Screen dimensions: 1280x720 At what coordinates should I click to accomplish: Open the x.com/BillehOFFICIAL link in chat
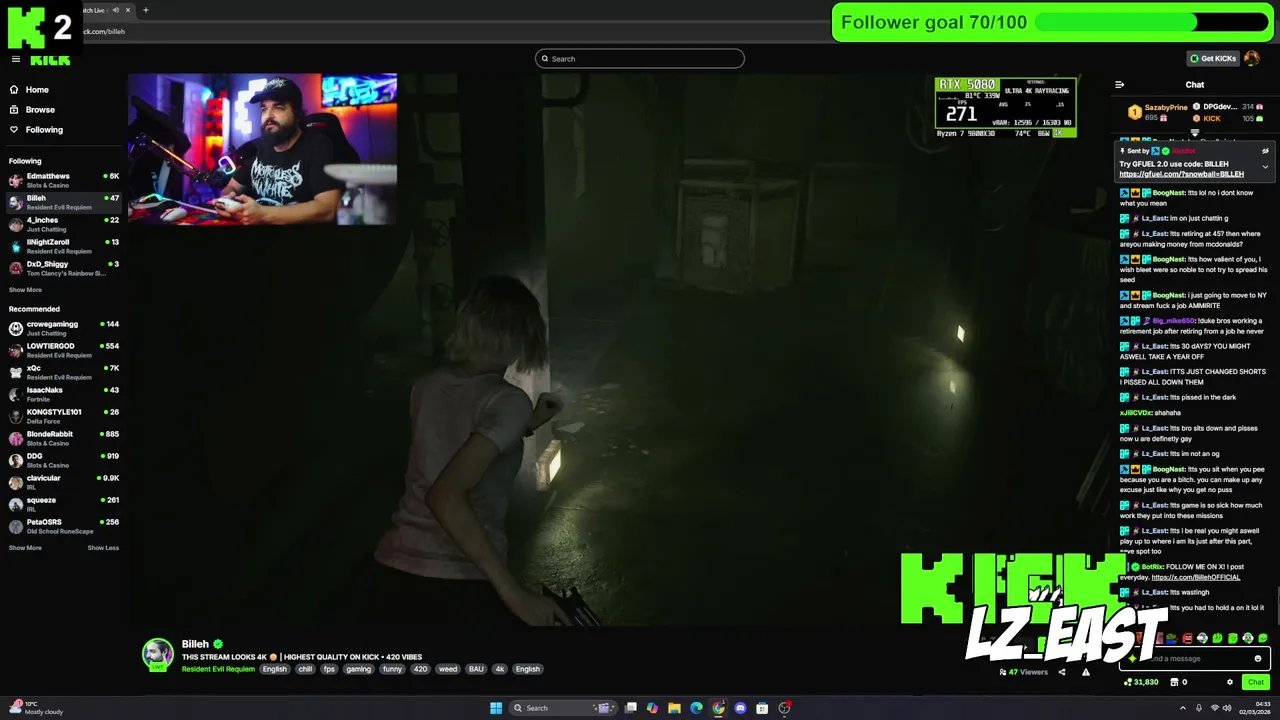pos(1195,577)
